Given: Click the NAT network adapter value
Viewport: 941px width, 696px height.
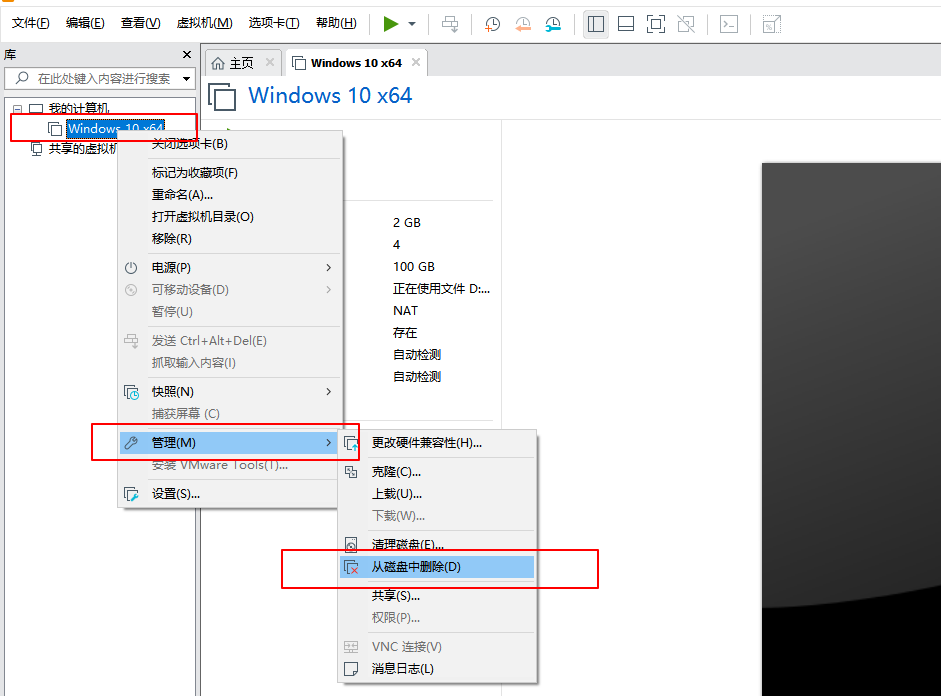Looking at the screenshot, I should point(406,311).
